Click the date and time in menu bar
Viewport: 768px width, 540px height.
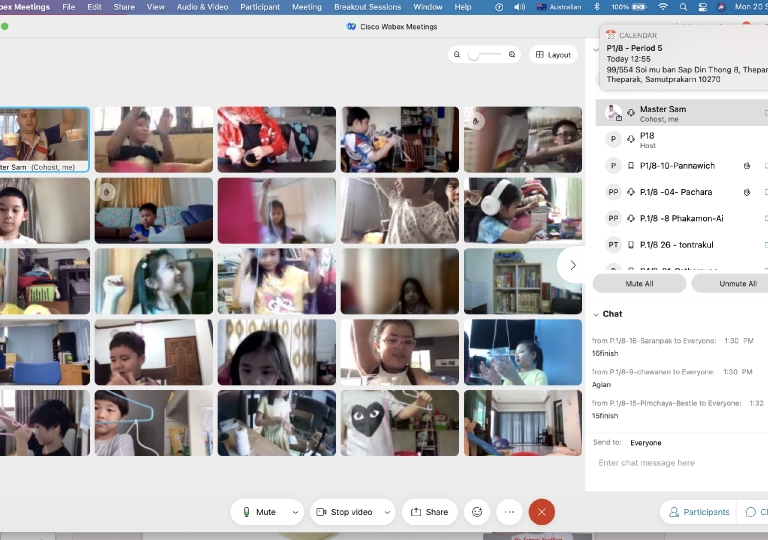[x=751, y=7]
